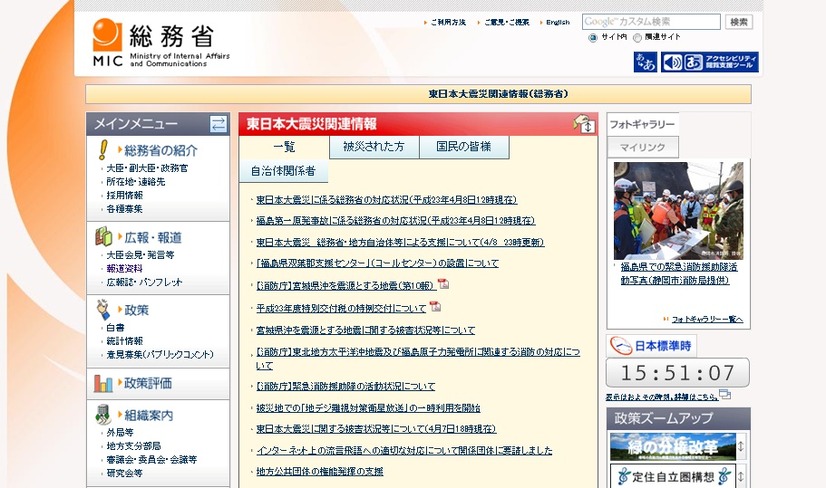The width and height of the screenshot is (826, 488).
Task: Open PDF icon next to 平成23年度特別交付税
Action: 435,306
